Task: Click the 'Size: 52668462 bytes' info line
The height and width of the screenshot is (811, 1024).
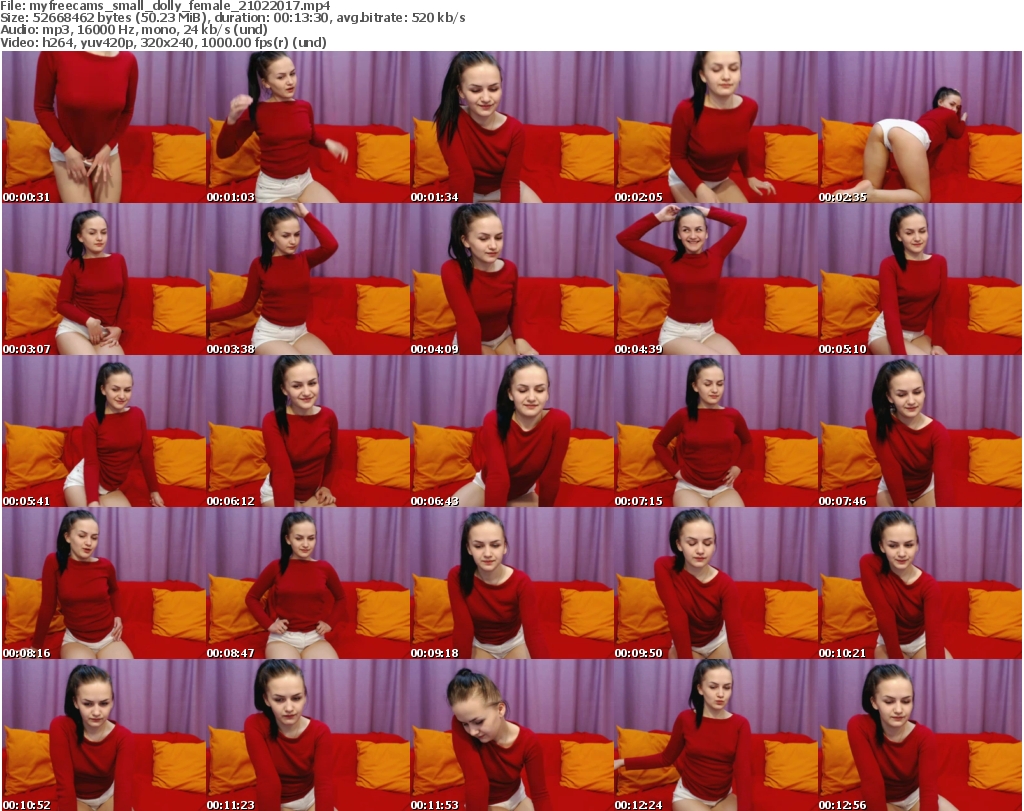Action: click(232, 18)
